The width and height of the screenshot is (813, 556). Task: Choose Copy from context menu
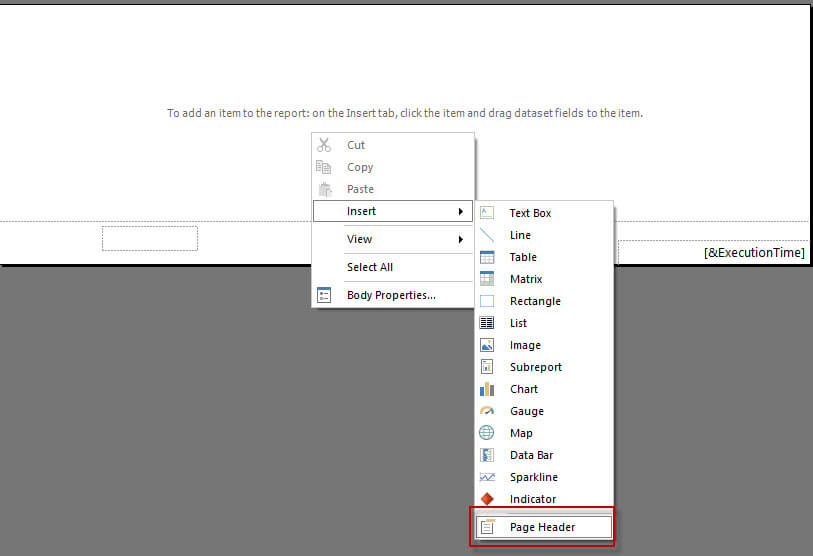coord(393,167)
